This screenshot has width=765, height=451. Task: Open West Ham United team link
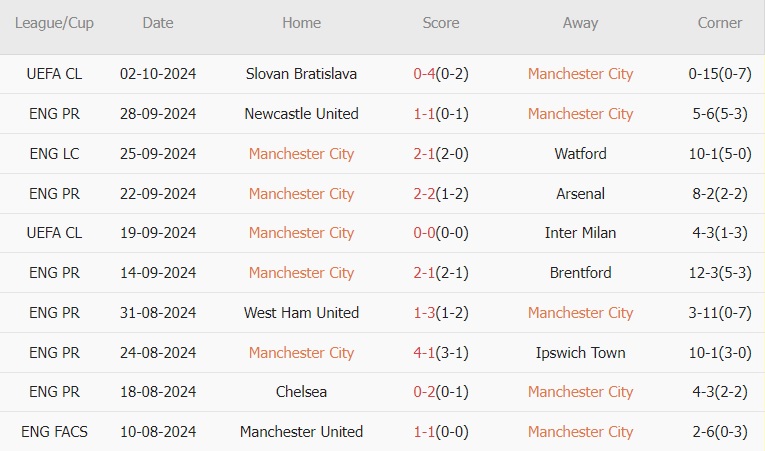(301, 313)
